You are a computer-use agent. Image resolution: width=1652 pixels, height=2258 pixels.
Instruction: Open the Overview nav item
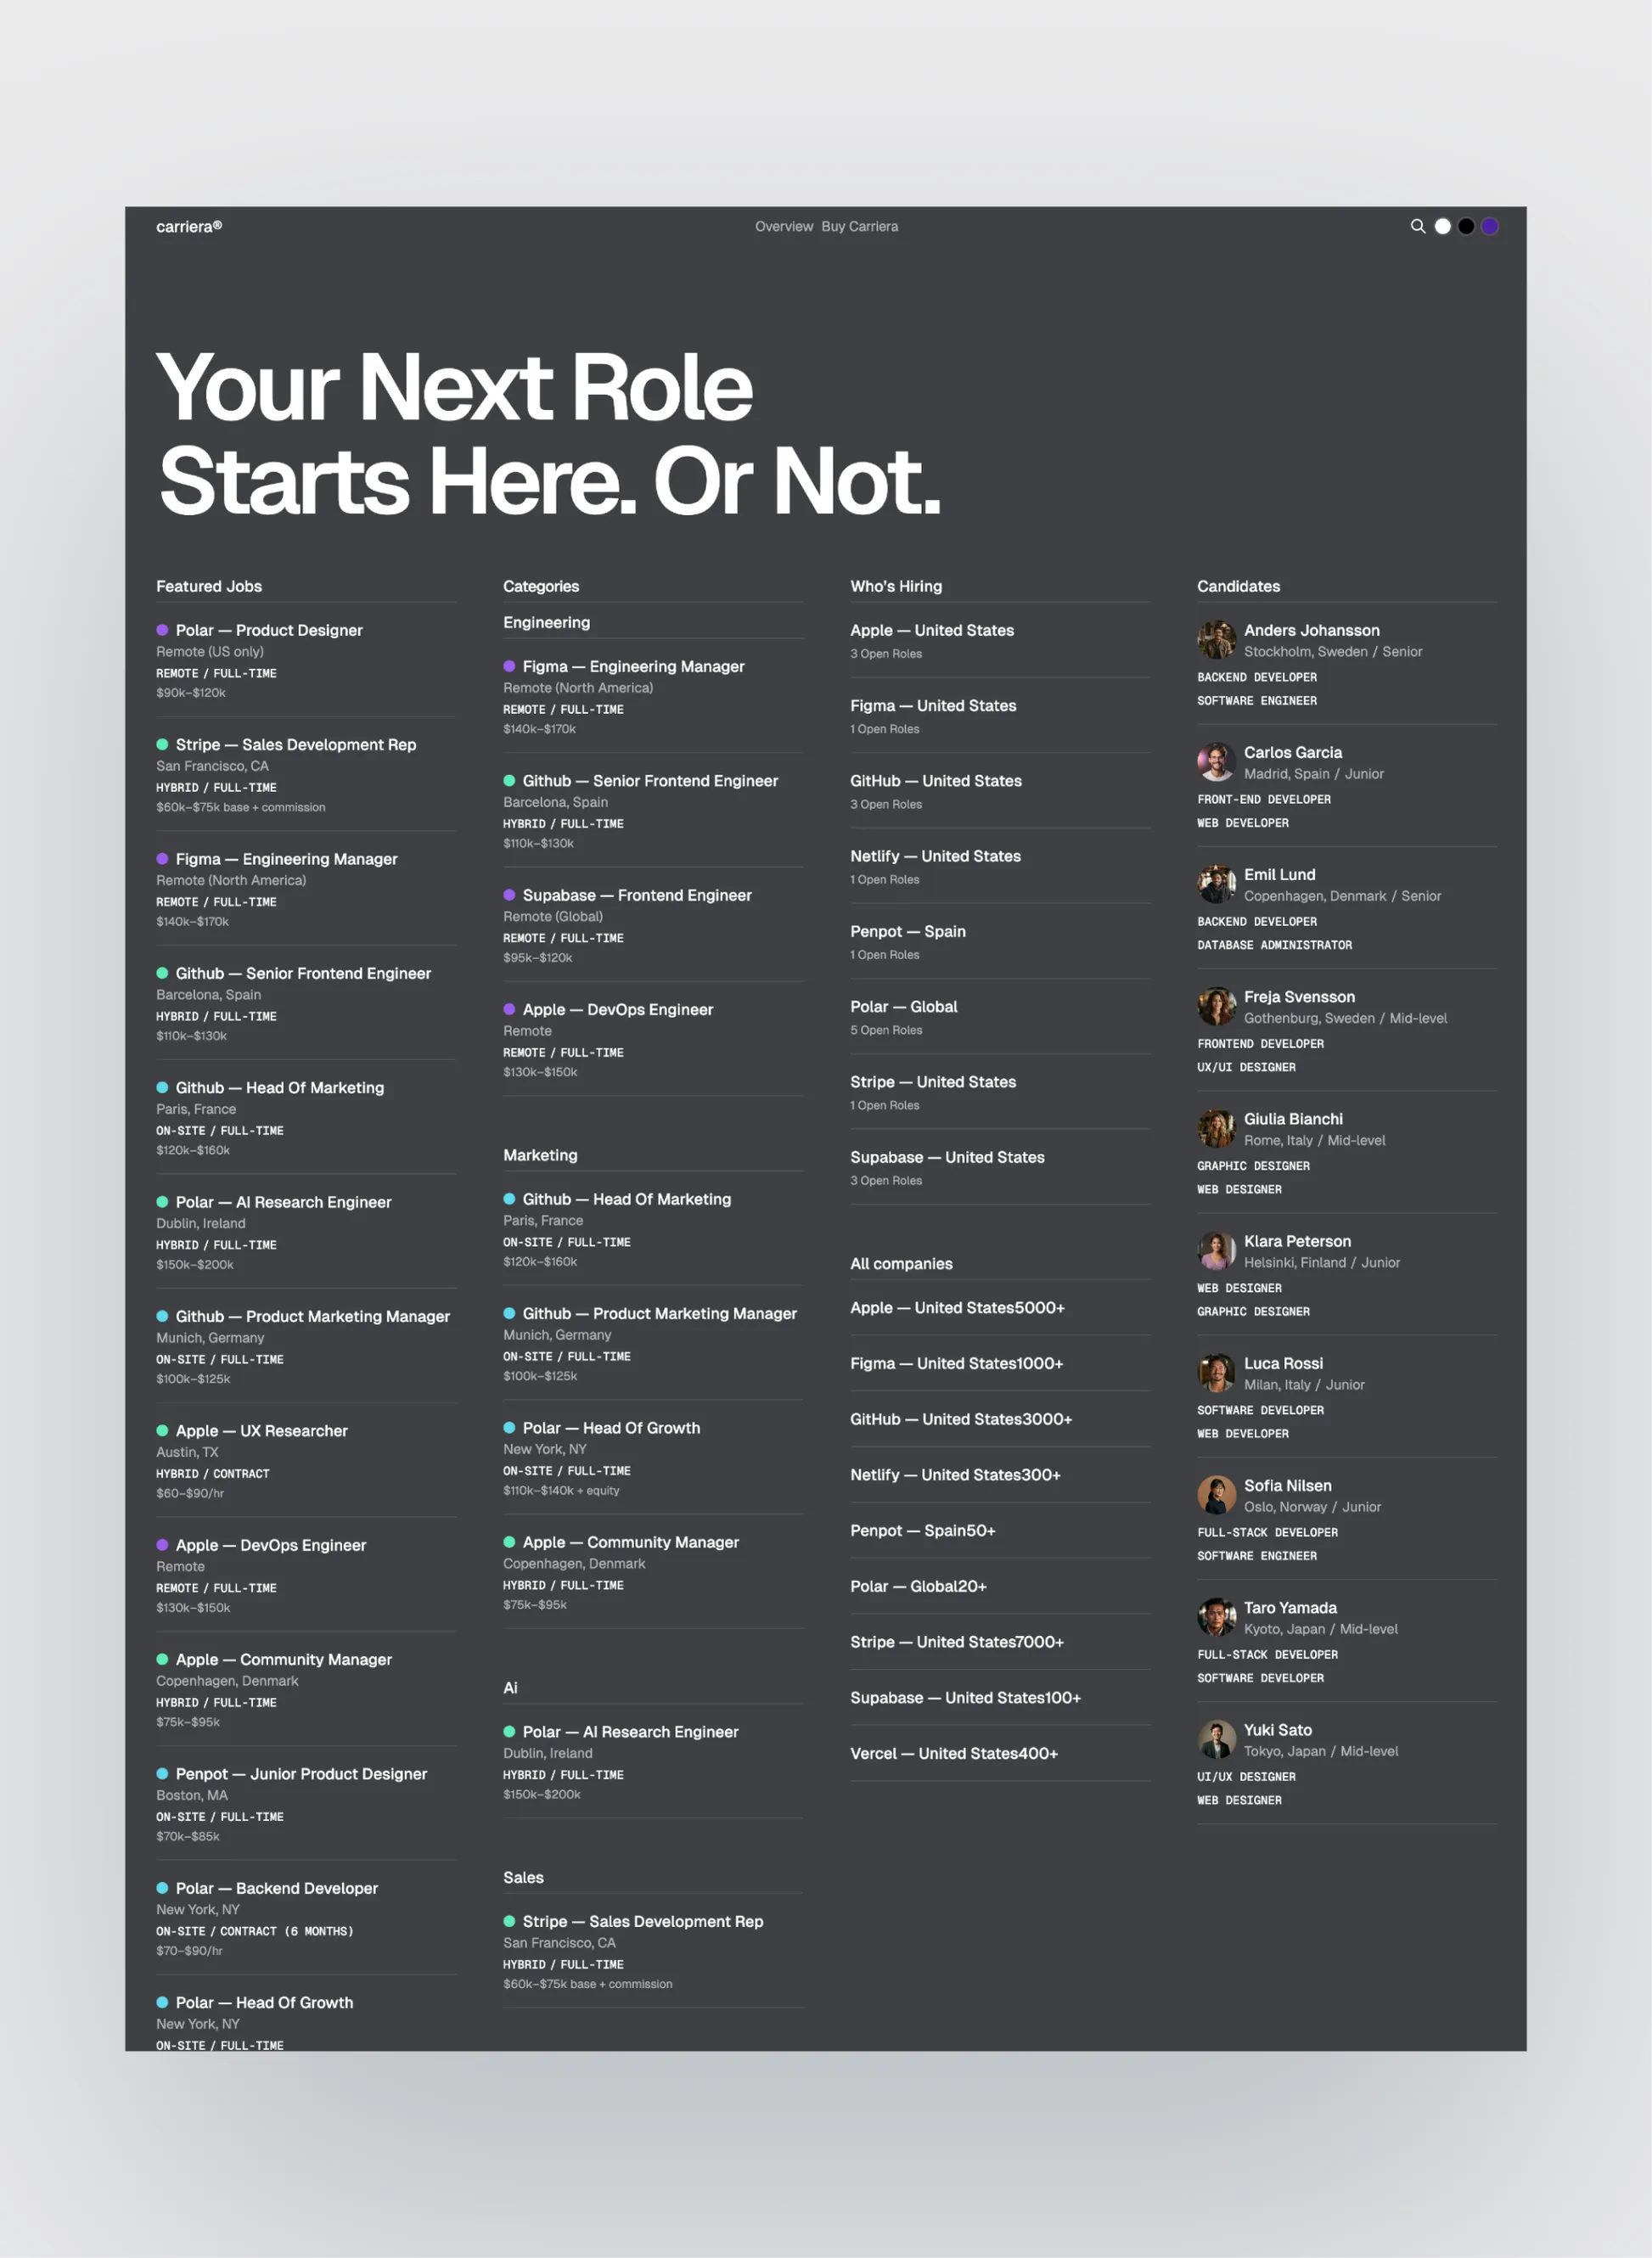[x=783, y=227]
